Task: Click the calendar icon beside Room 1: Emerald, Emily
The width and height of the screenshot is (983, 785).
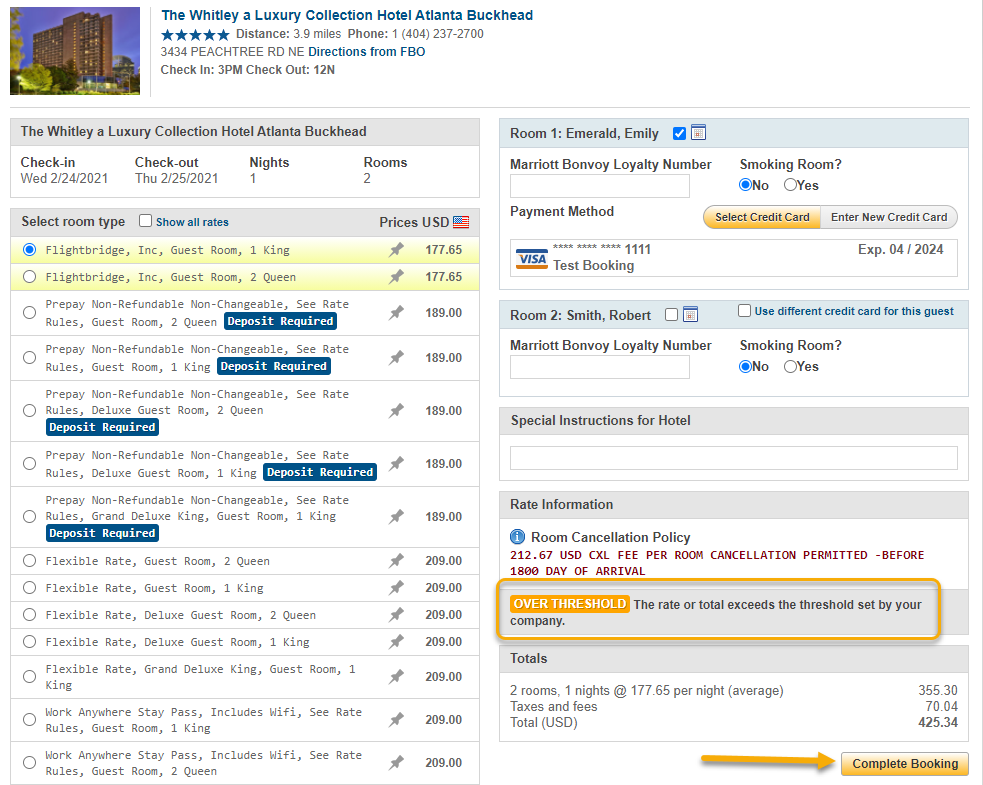Action: 697,132
